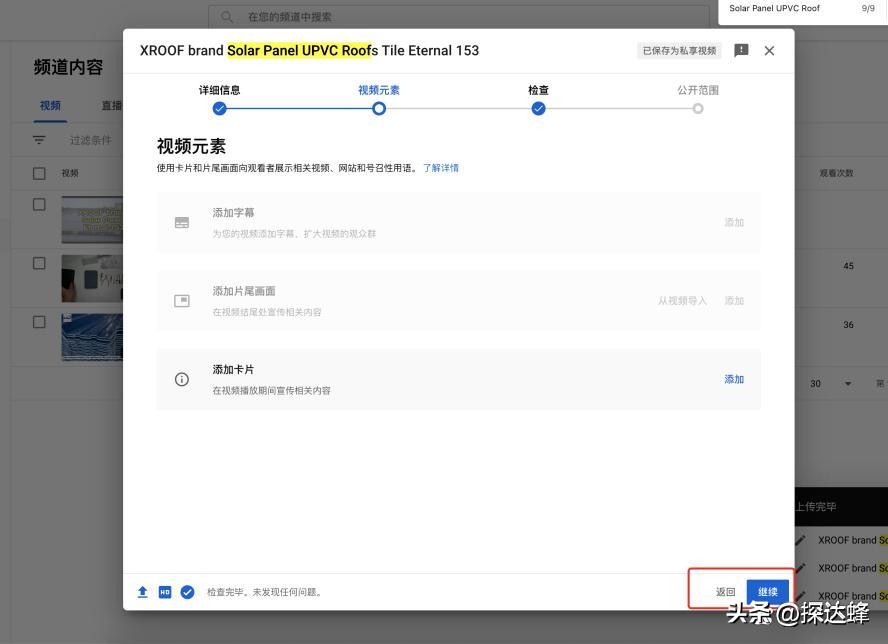Click the 公开范围 step indicator dot
The width and height of the screenshot is (888, 644).
click(698, 108)
